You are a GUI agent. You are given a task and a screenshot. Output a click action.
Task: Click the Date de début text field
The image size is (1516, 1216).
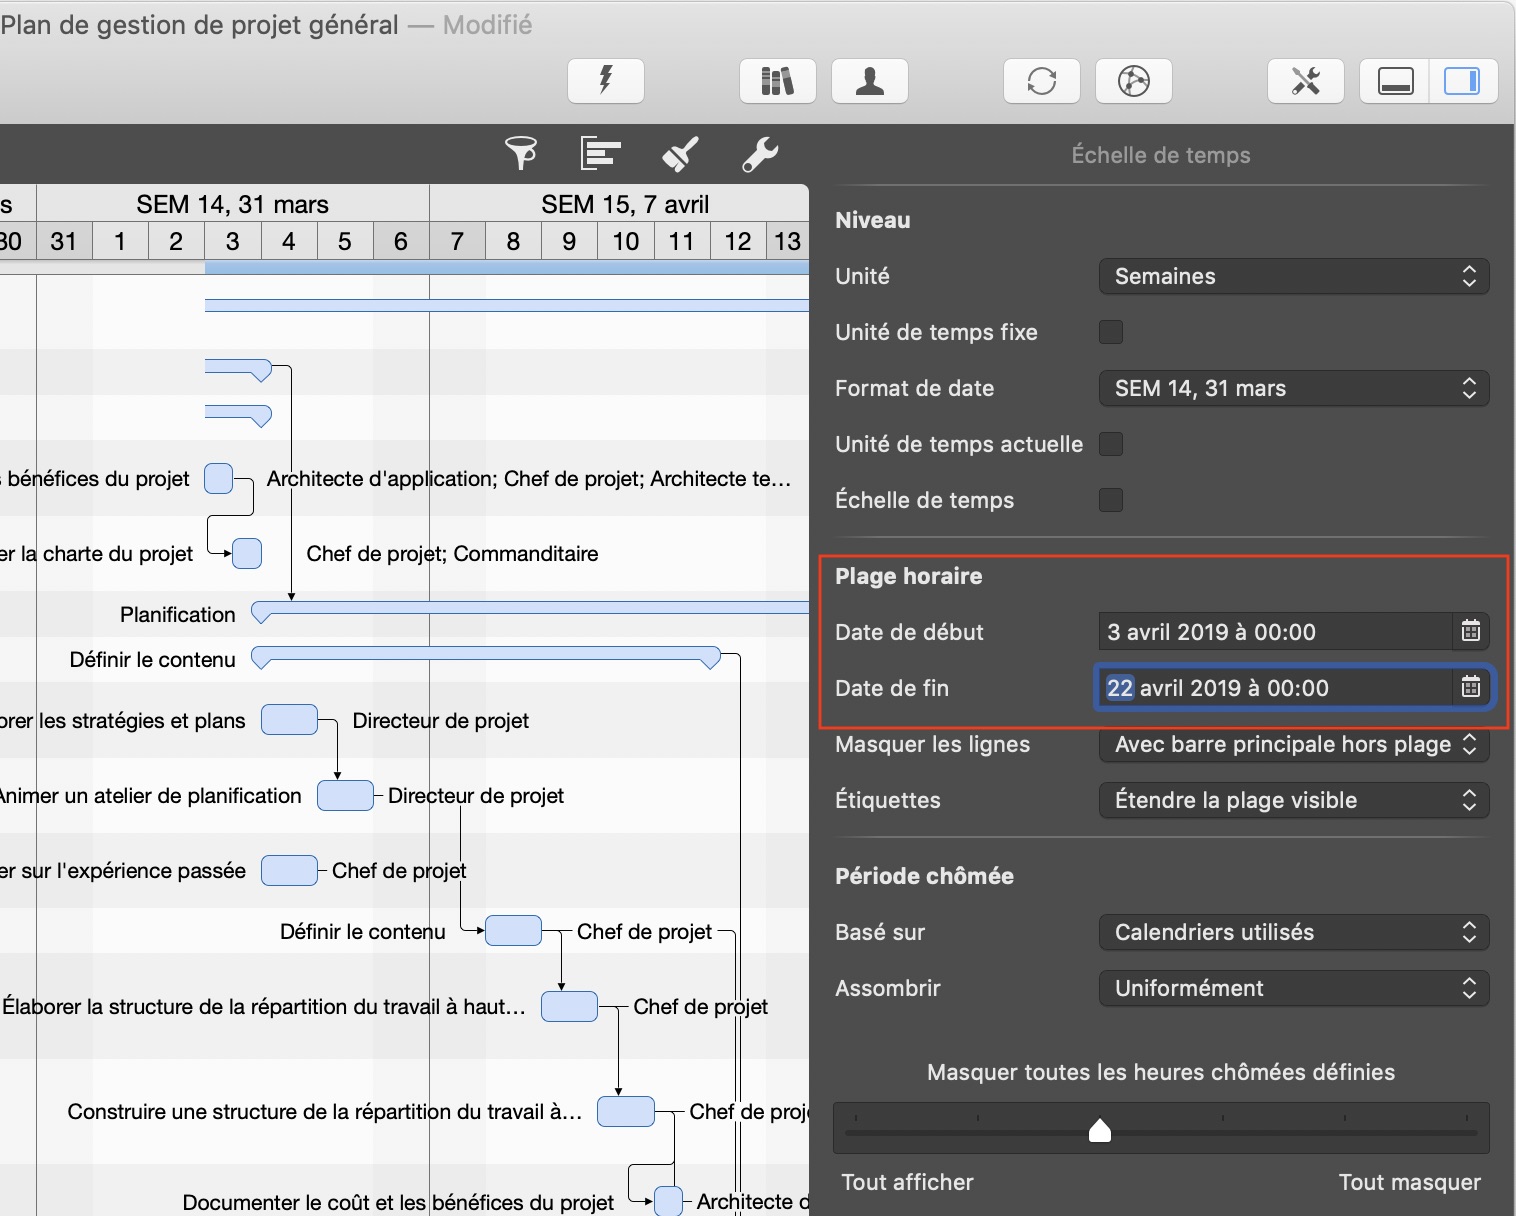1273,632
